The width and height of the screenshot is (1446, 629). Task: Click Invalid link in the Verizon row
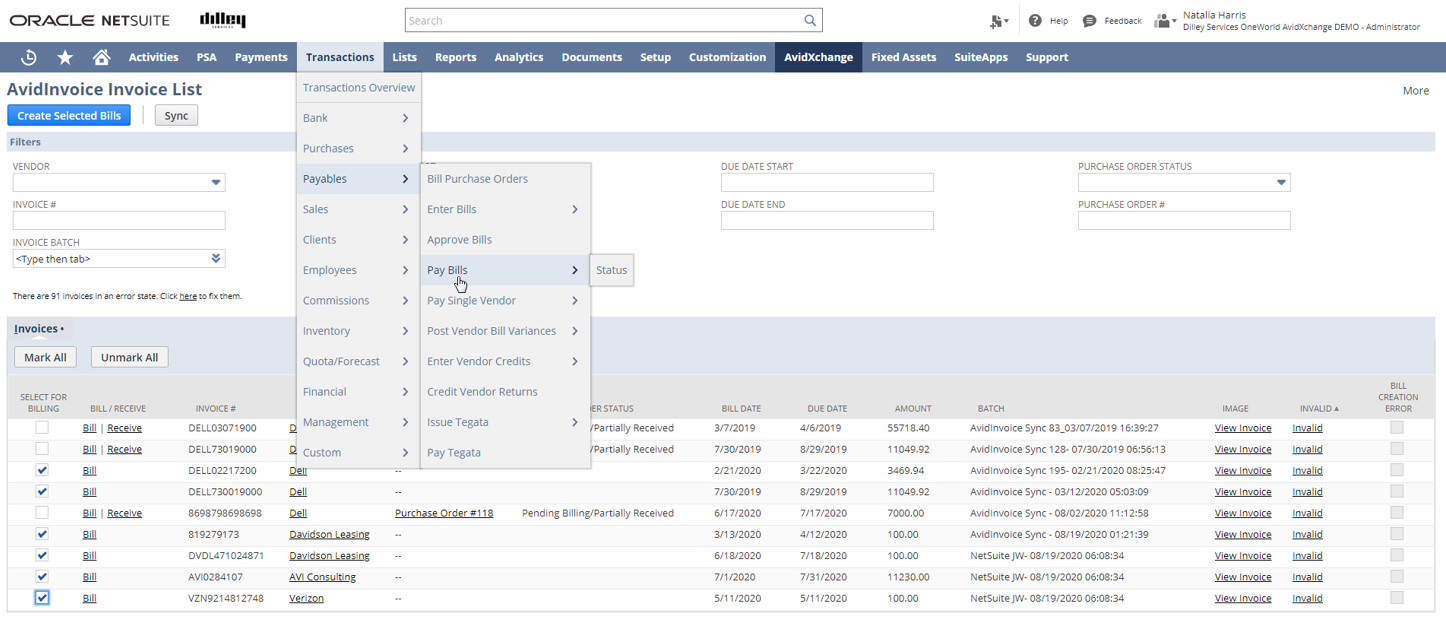point(1307,598)
